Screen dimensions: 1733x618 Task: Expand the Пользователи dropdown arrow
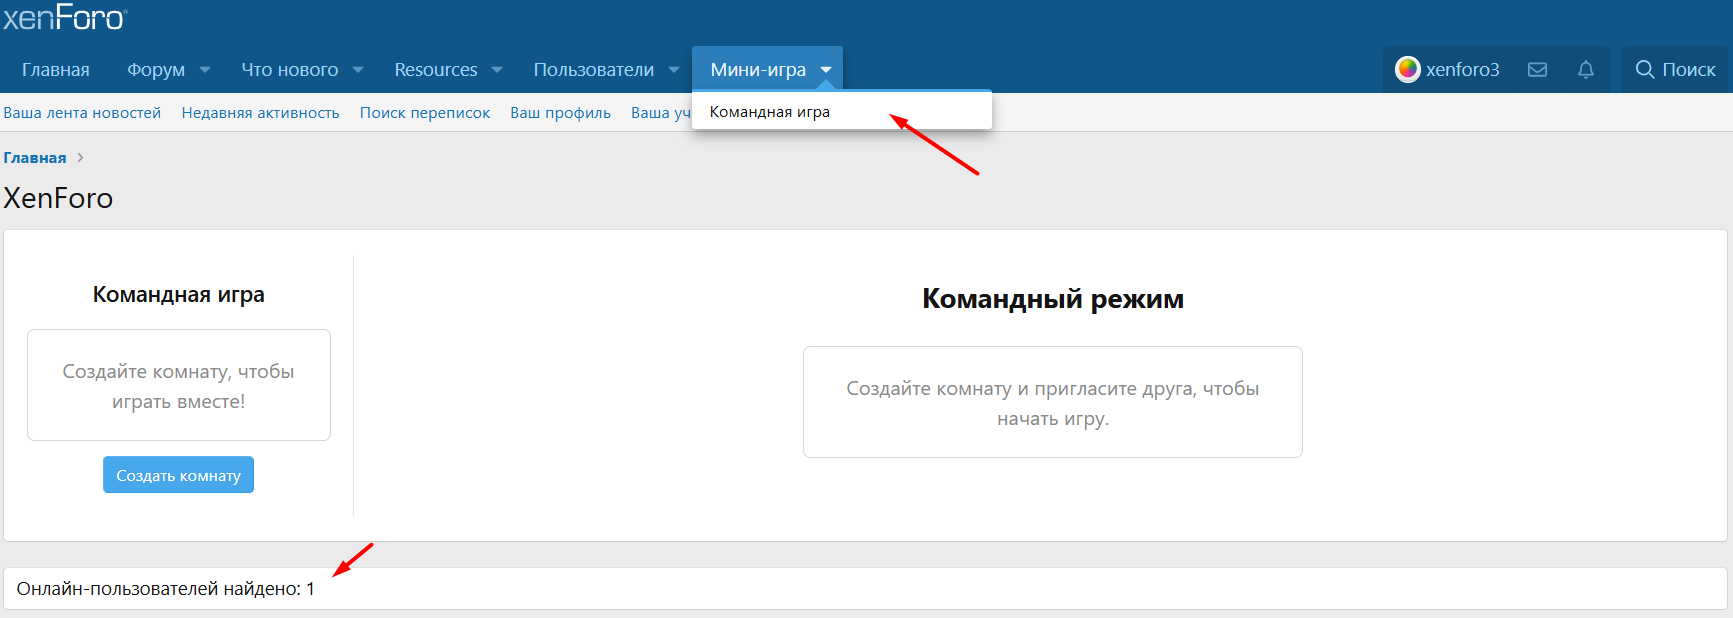(x=674, y=70)
